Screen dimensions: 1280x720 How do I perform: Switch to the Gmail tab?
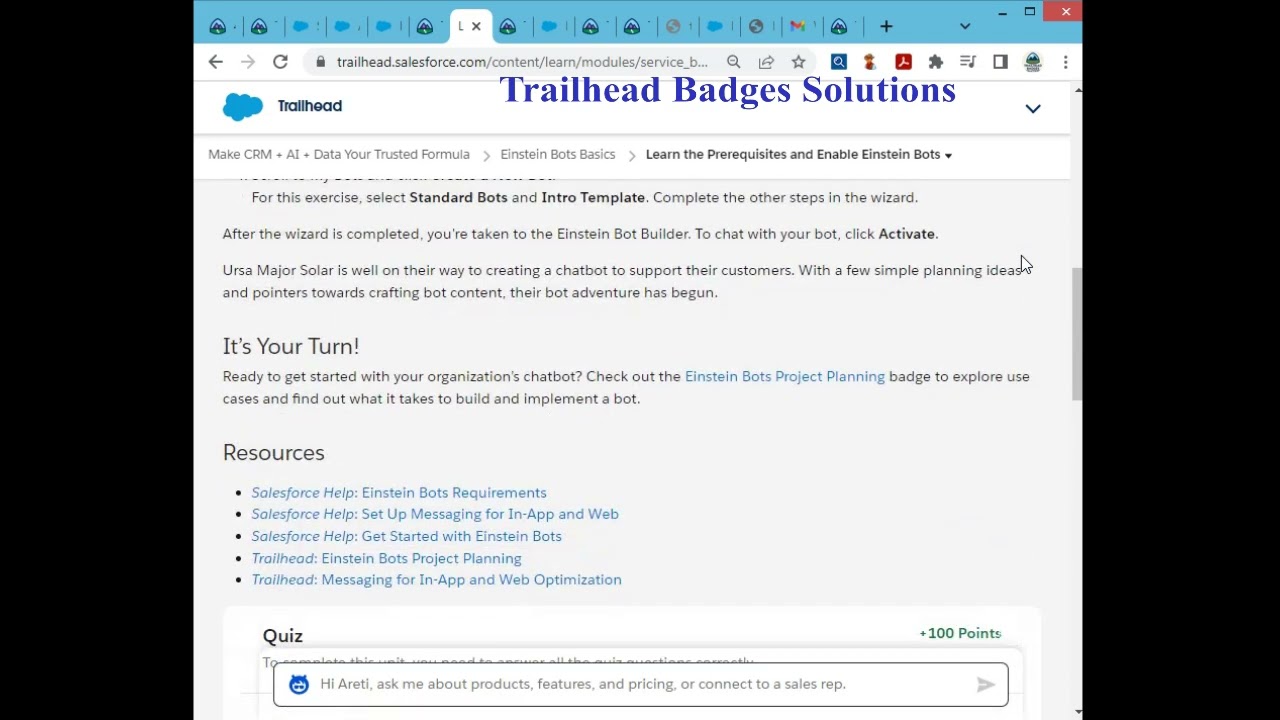coord(797,27)
